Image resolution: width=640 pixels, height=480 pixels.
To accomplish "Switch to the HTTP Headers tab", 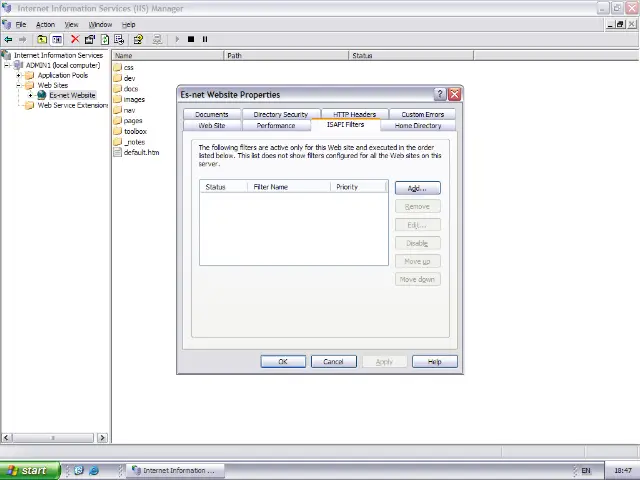I will pos(354,114).
